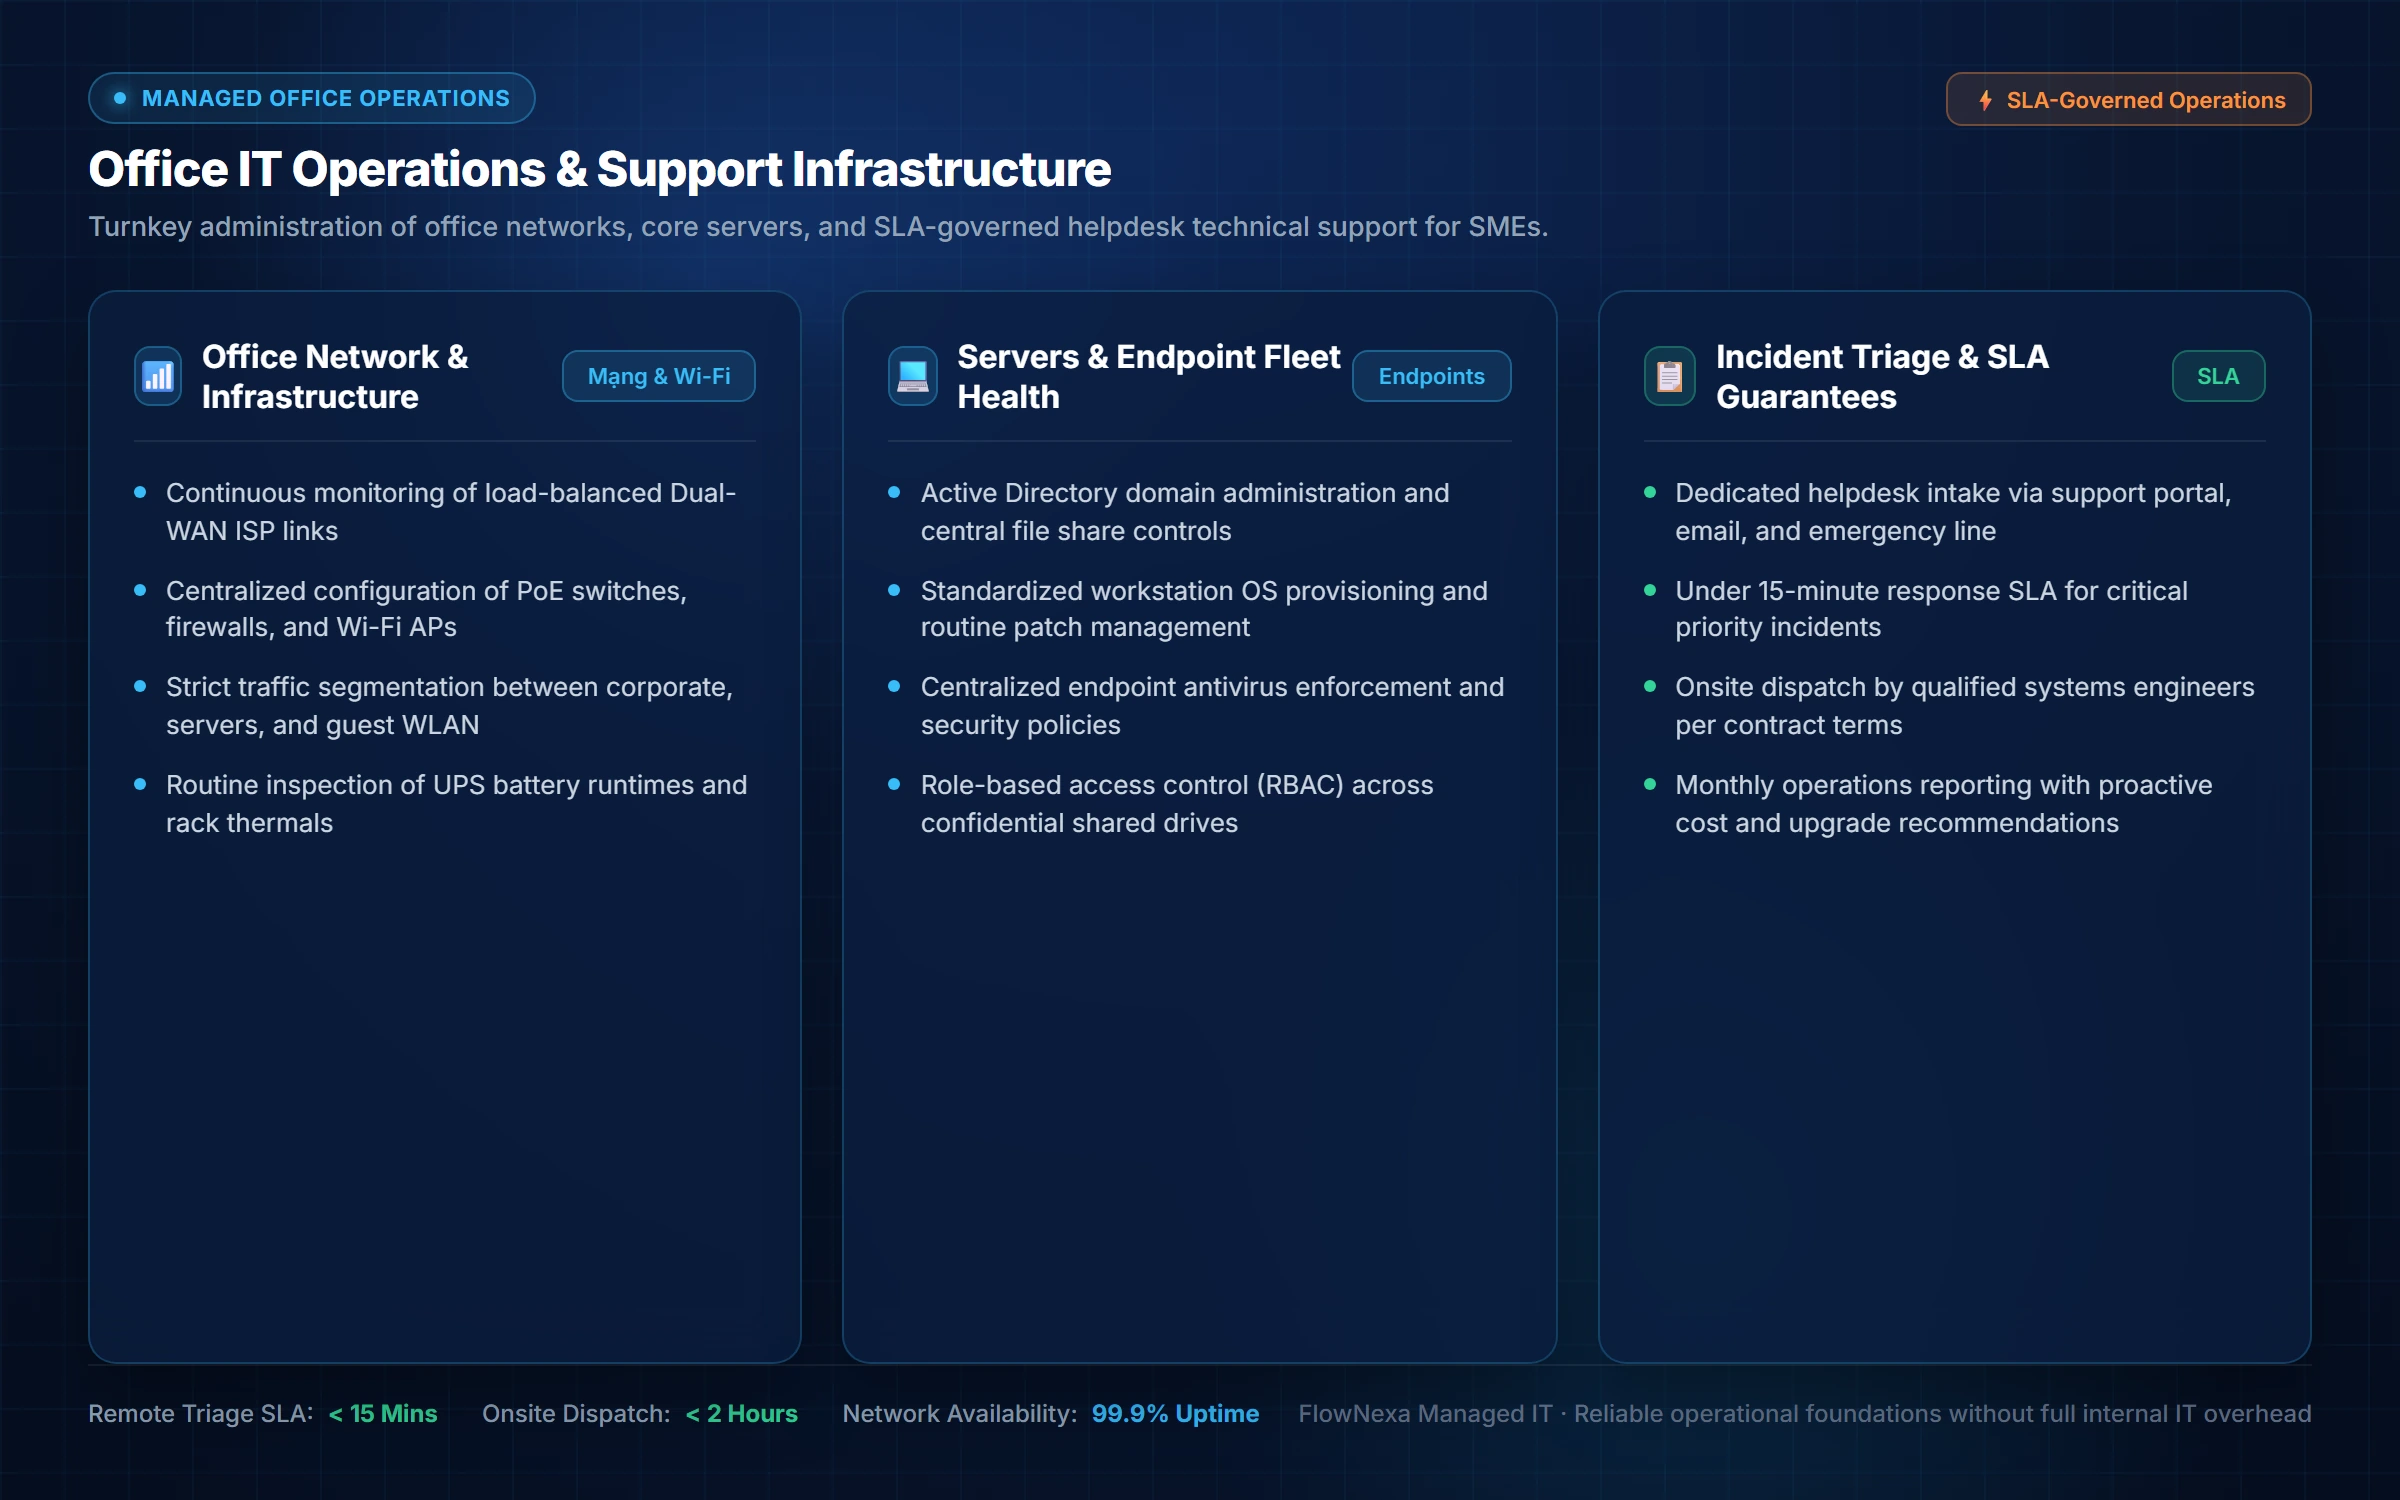Image resolution: width=2400 pixels, height=1500 pixels.
Task: Click the Network Availability label
Action: (x=960, y=1413)
